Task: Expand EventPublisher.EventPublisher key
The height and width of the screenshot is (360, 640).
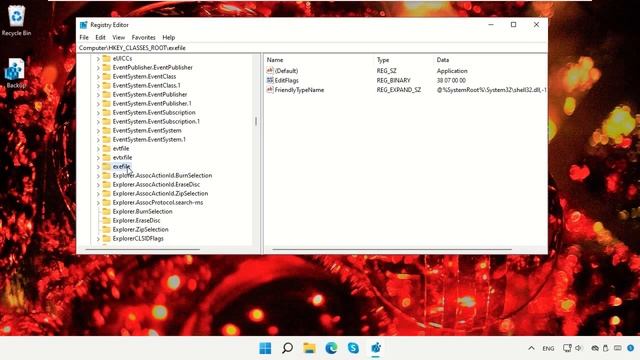Action: pyautogui.click(x=98, y=67)
